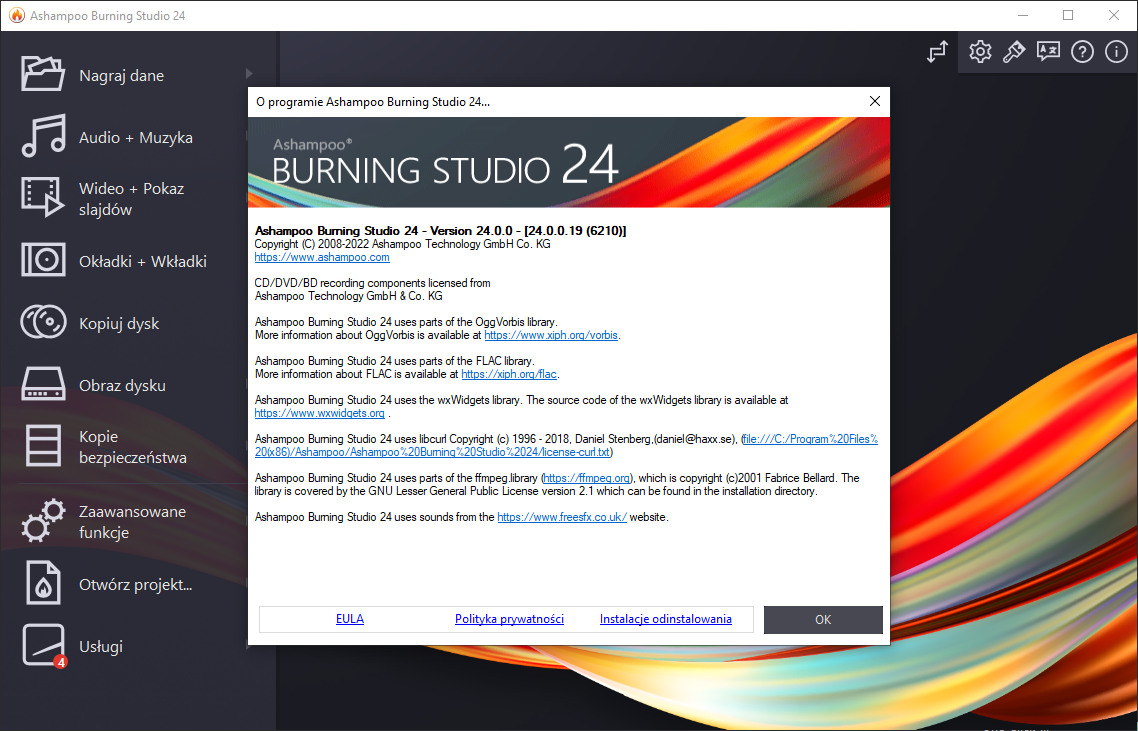
Task: Open the Instalacje odinstalowania link
Action: [666, 619]
